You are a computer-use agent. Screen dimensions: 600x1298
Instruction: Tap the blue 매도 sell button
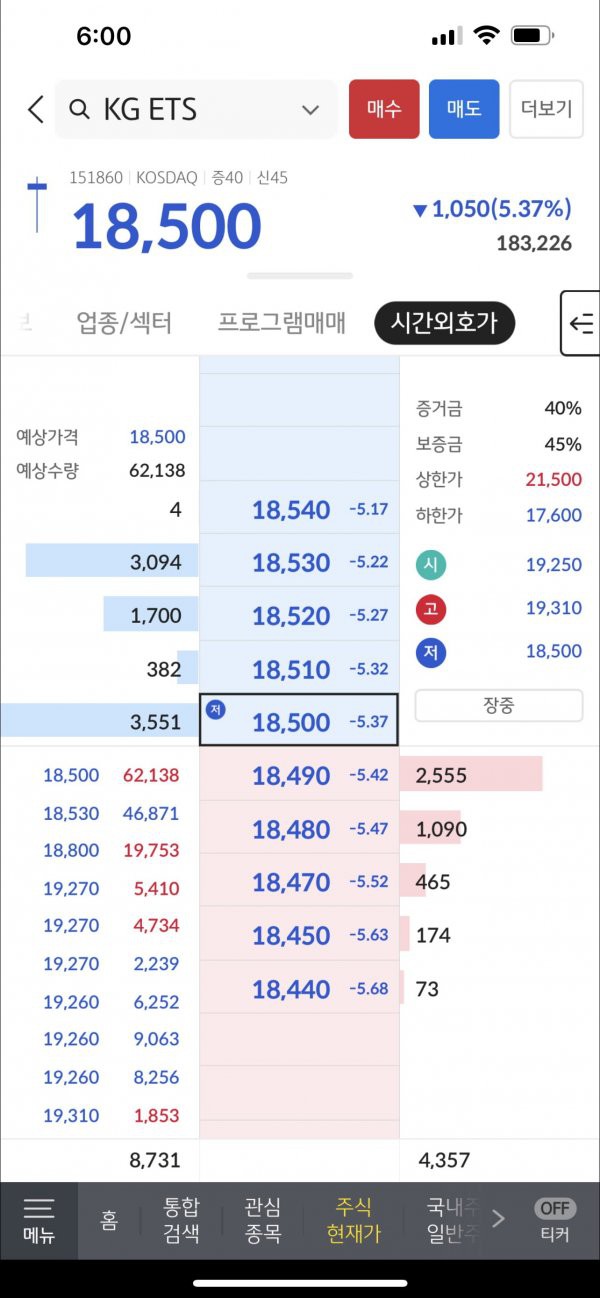pos(464,109)
